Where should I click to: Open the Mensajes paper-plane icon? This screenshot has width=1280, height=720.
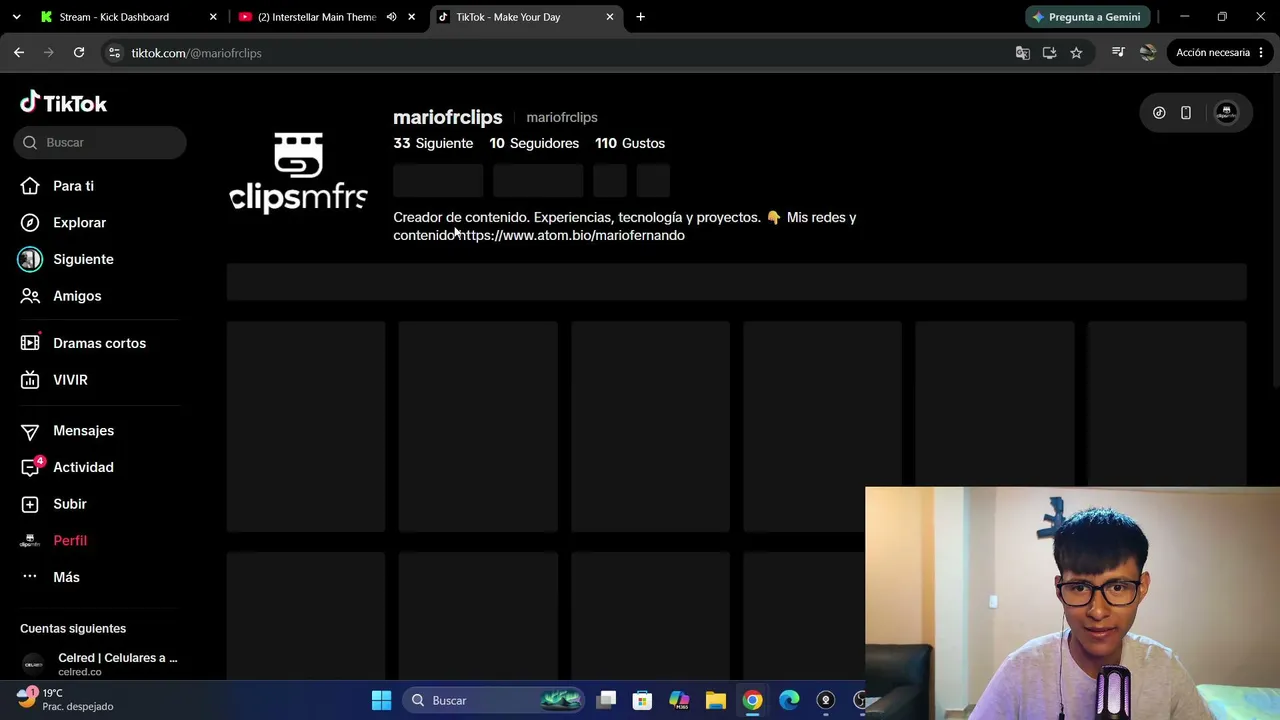tap(30, 431)
